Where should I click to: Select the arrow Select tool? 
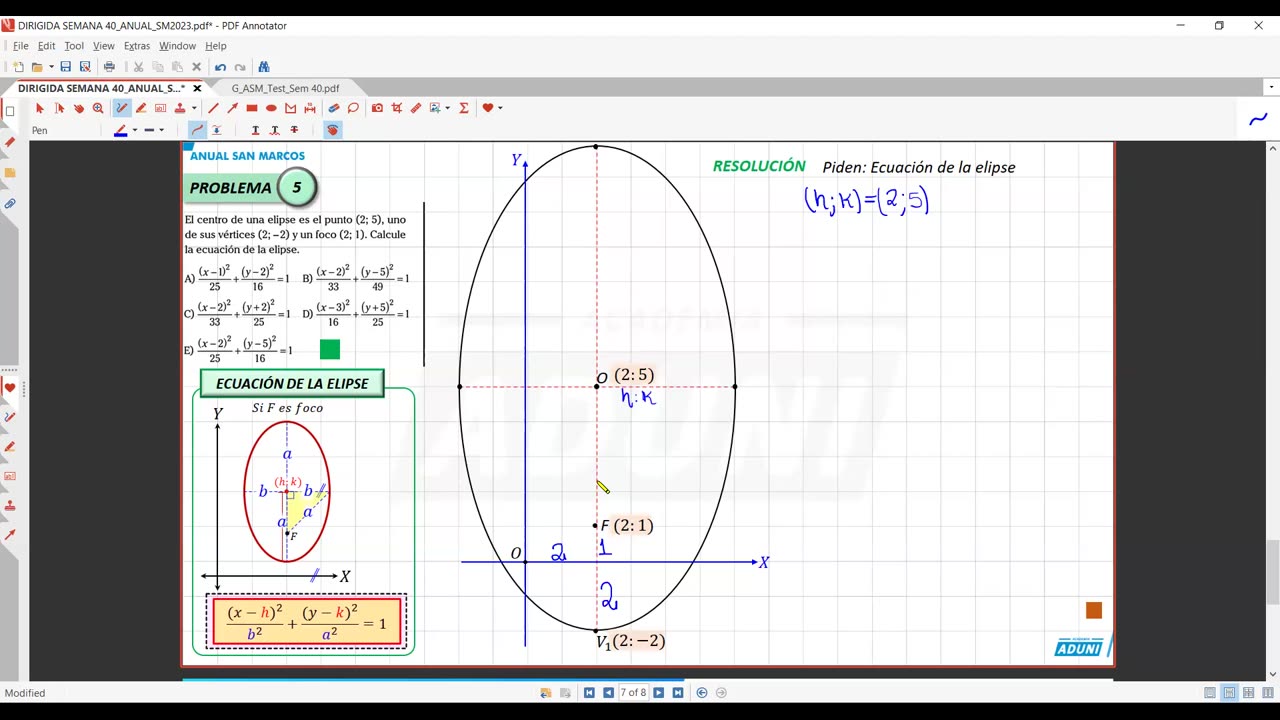pyautogui.click(x=40, y=108)
